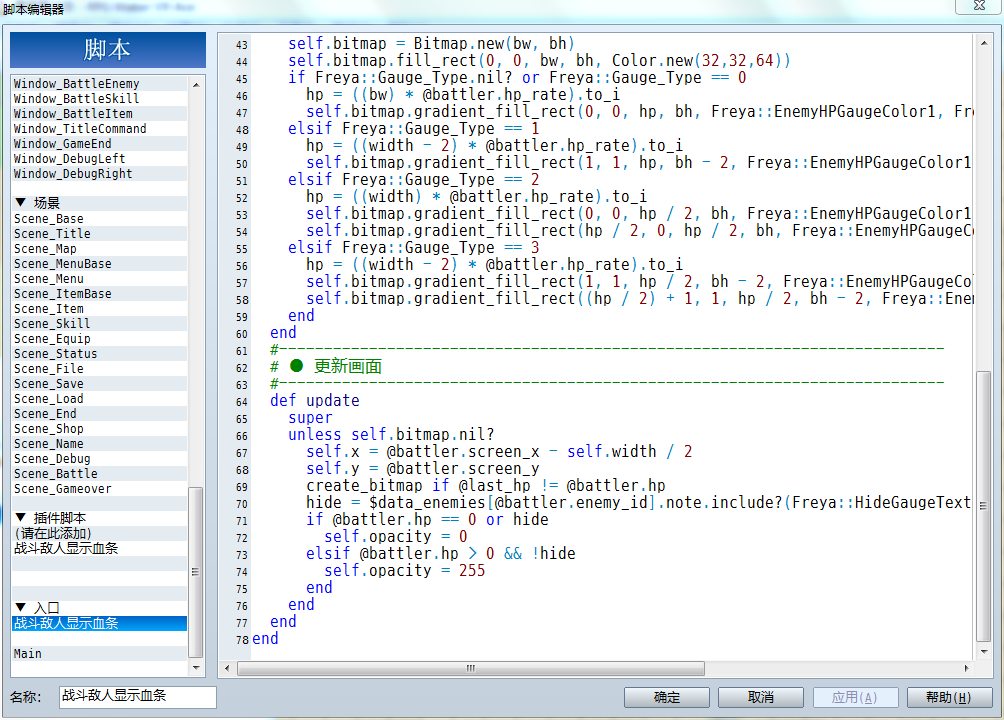Click the script name input field
The image size is (1004, 720).
(138, 696)
